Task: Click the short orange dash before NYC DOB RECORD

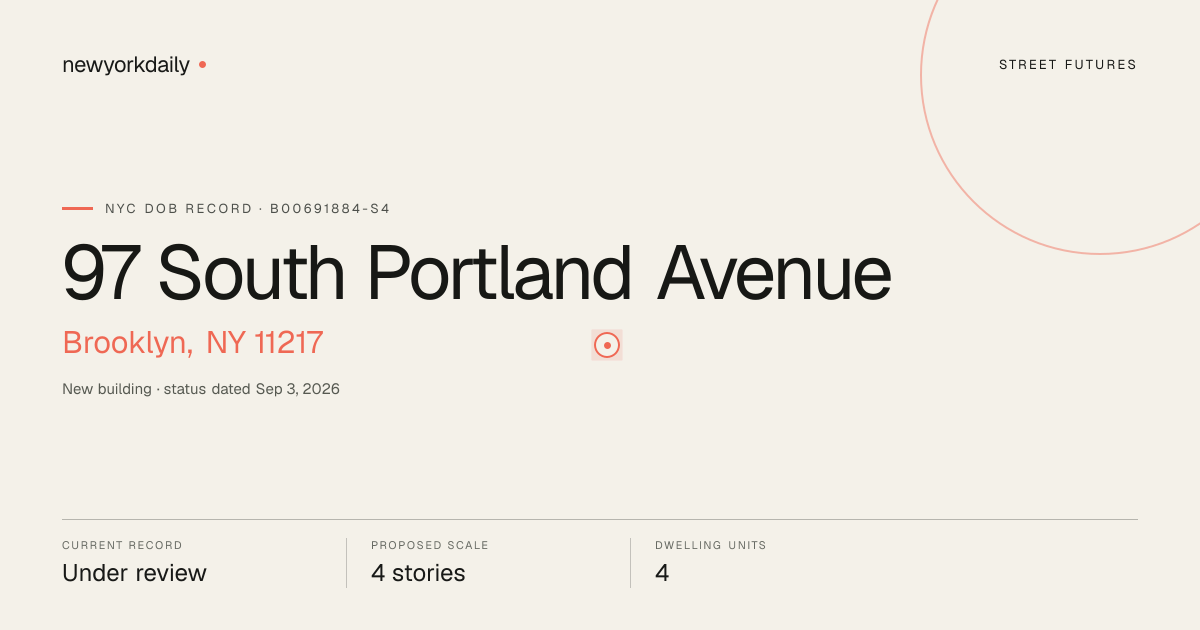Action: pyautogui.click(x=77, y=209)
